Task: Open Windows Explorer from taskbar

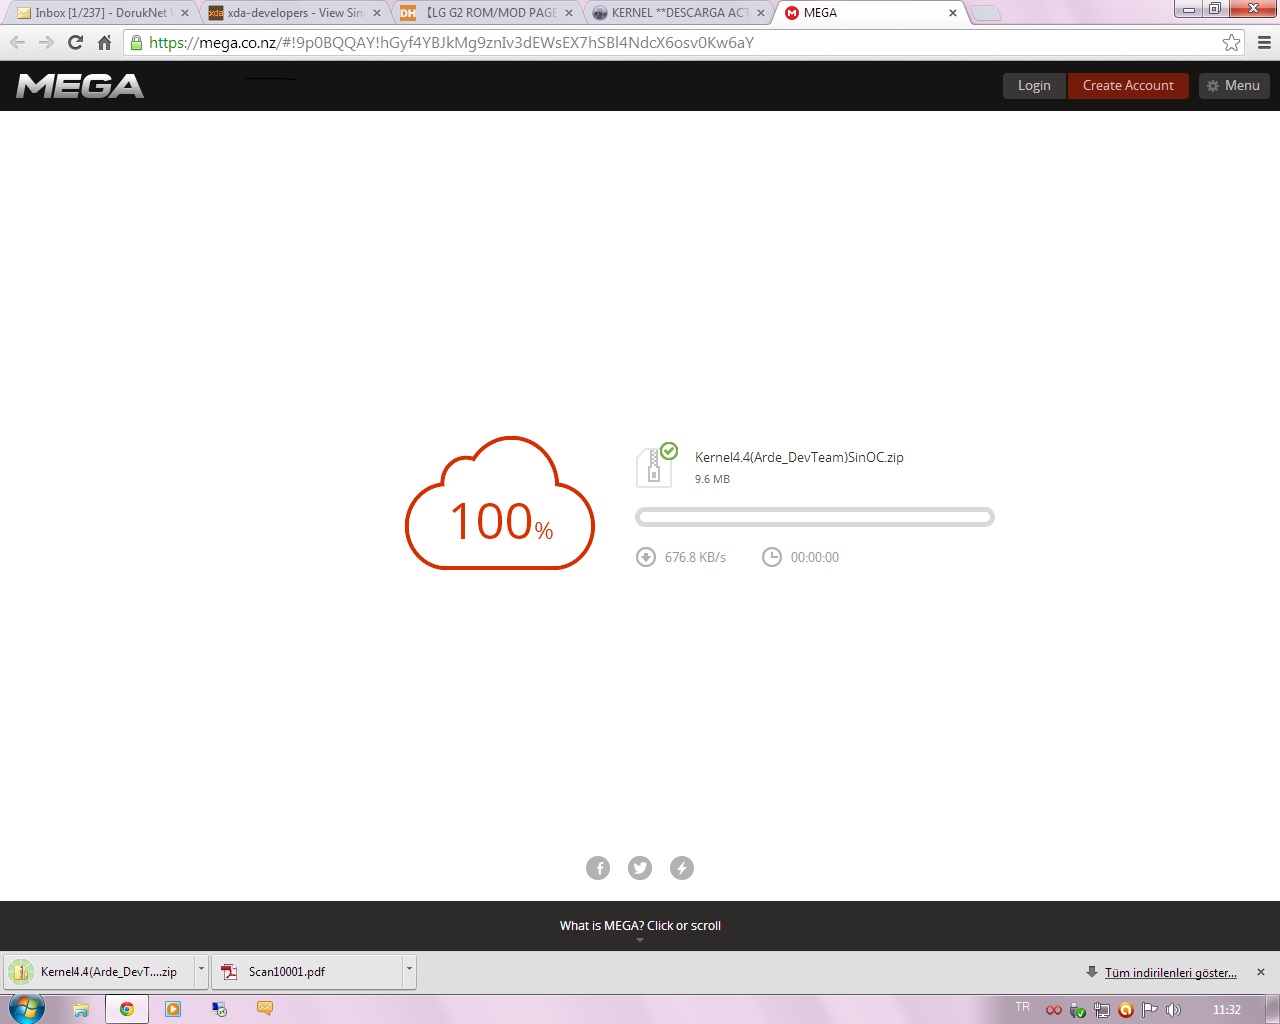Action: pos(80,1009)
